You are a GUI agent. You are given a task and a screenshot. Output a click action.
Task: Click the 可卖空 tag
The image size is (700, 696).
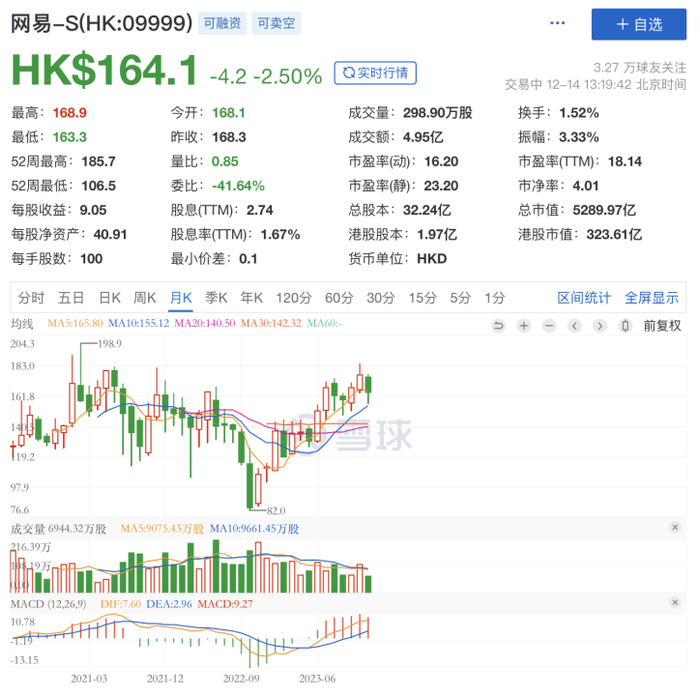pyautogui.click(x=276, y=23)
